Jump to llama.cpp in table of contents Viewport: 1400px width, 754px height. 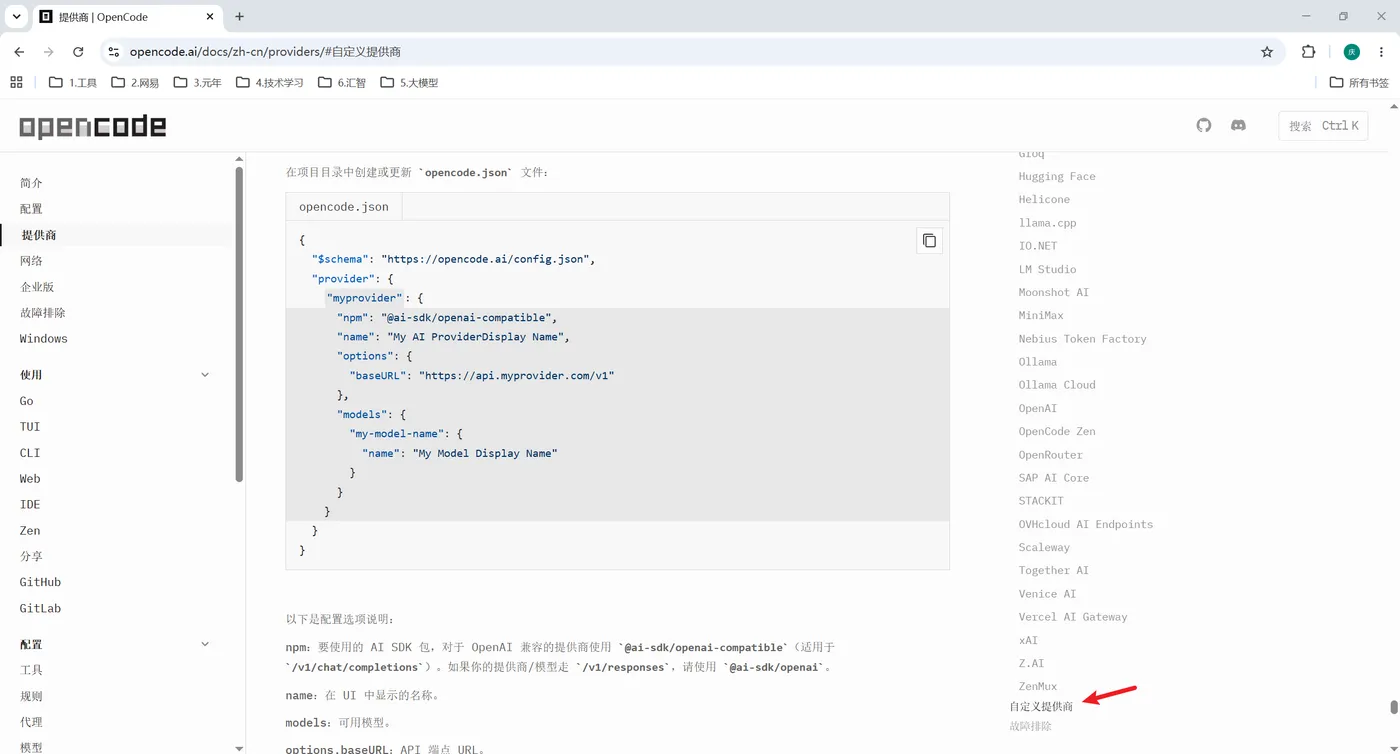click(x=1047, y=223)
